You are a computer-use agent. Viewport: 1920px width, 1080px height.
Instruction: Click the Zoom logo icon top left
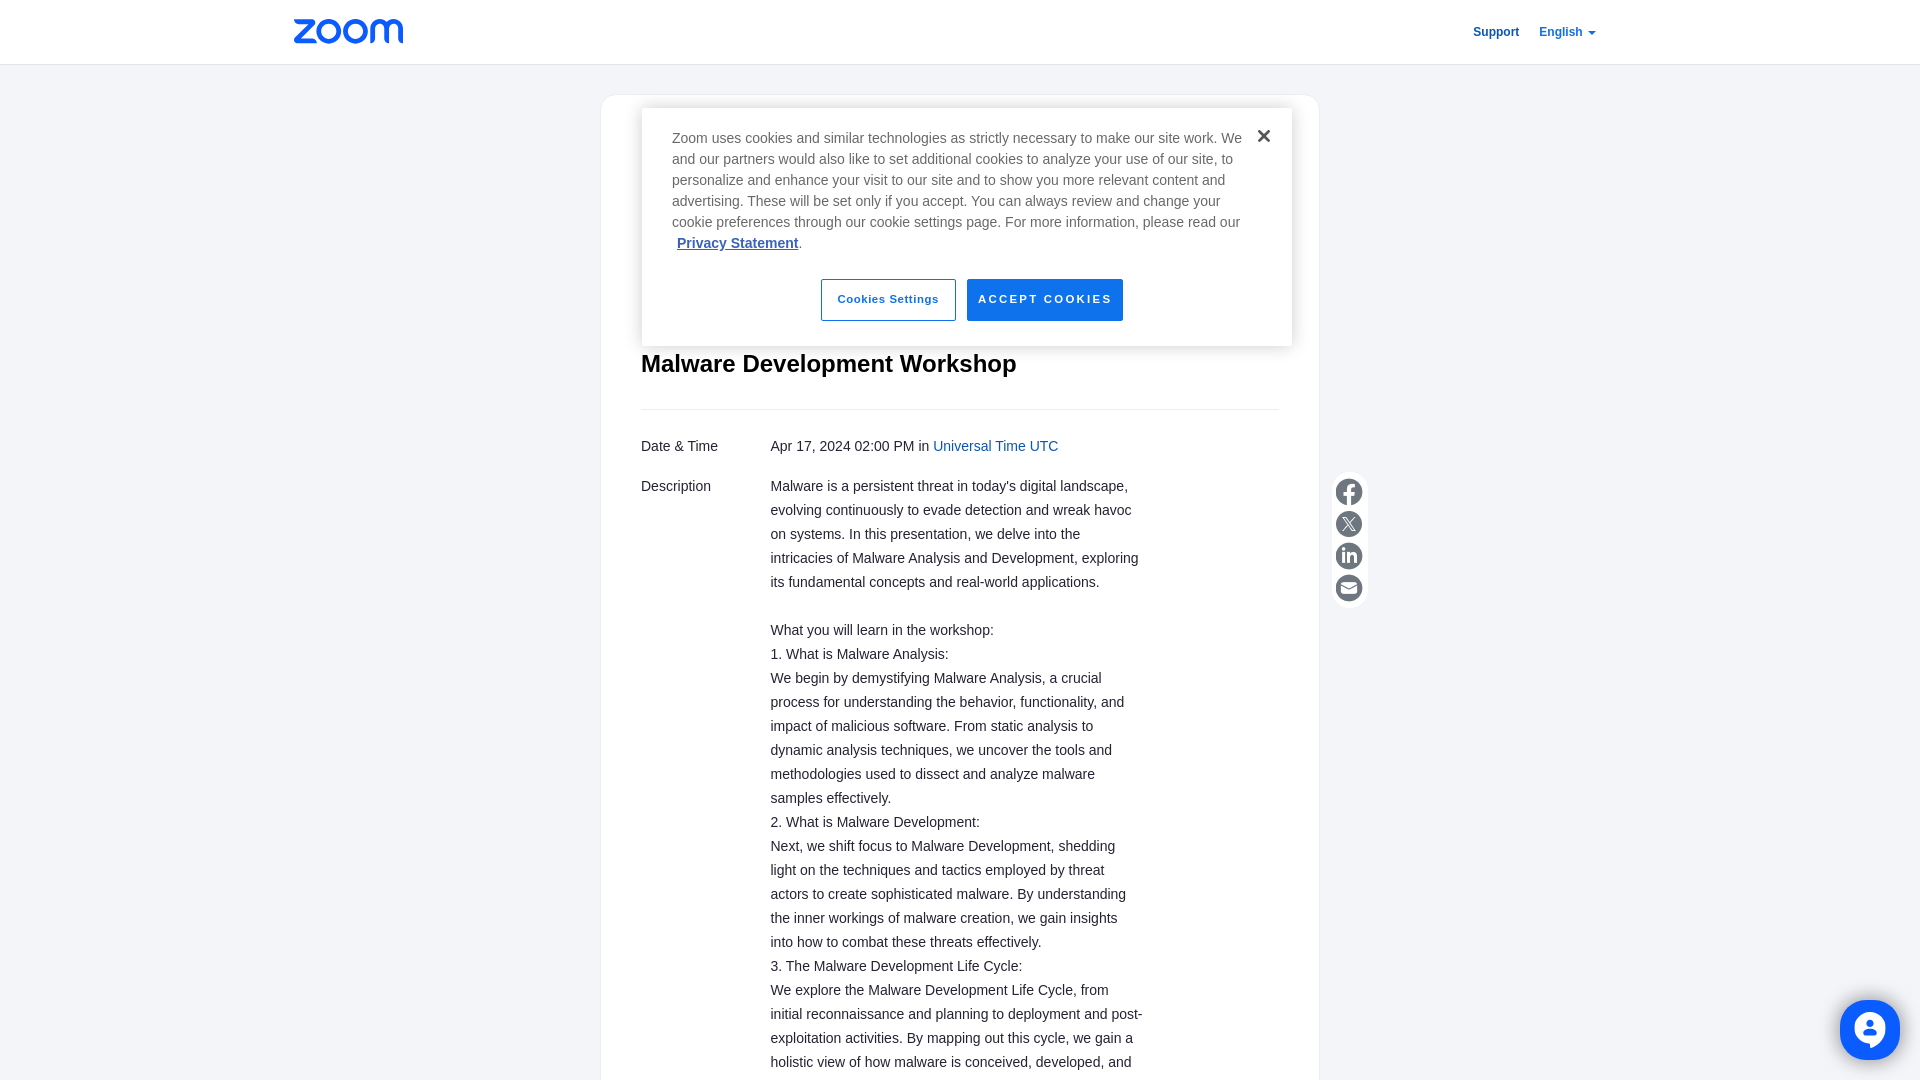pos(348,30)
